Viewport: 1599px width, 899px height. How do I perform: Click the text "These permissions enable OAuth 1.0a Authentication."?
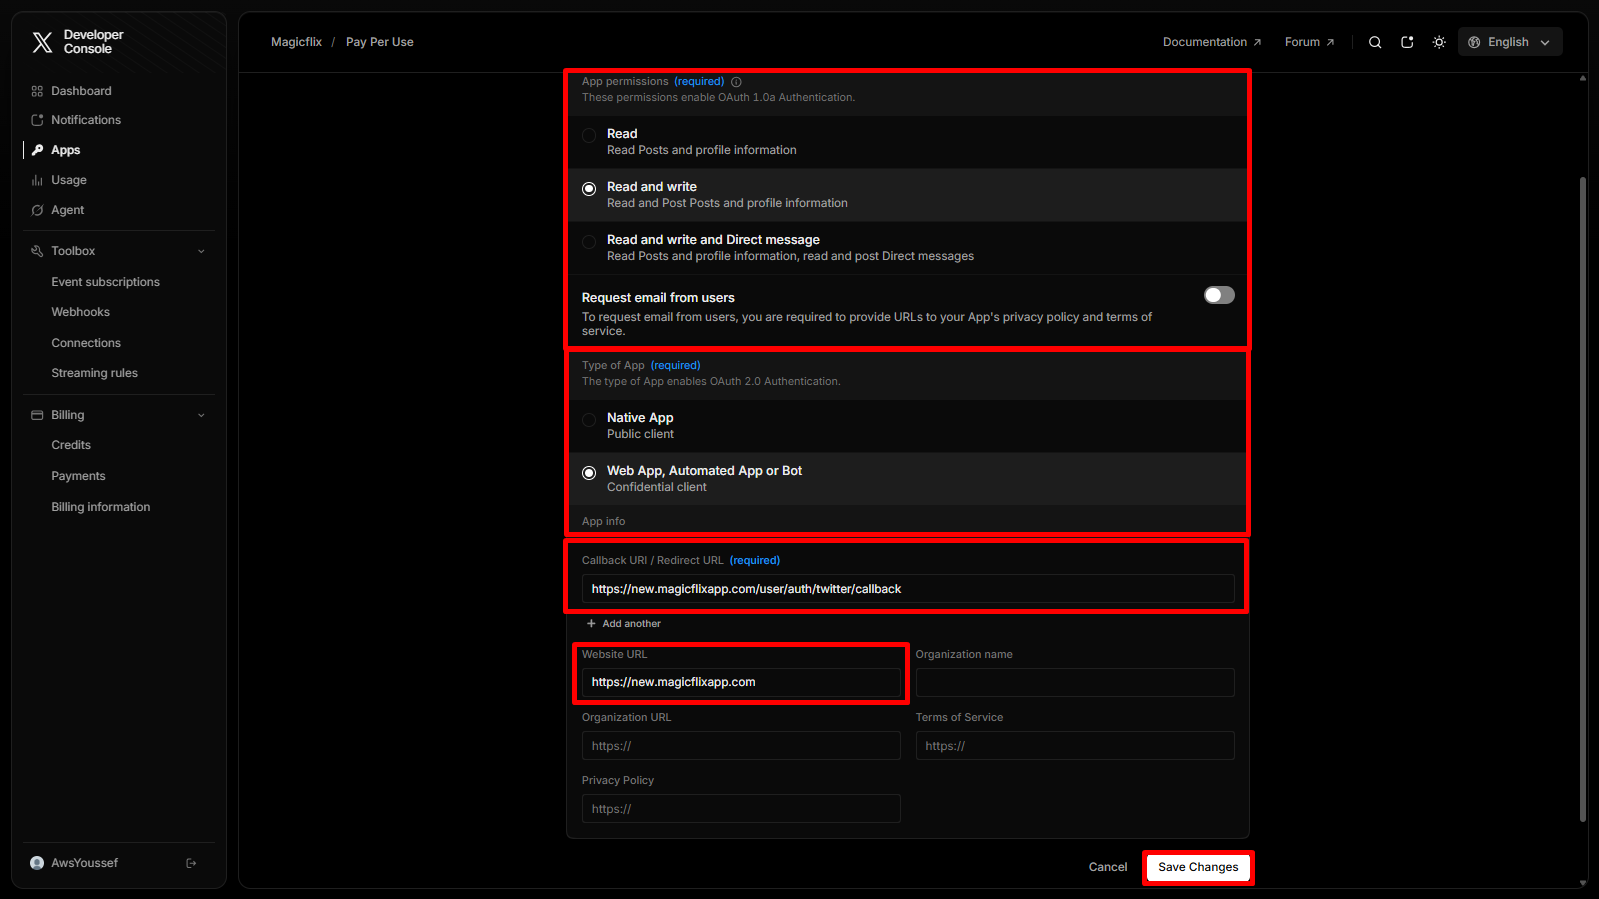pos(718,98)
